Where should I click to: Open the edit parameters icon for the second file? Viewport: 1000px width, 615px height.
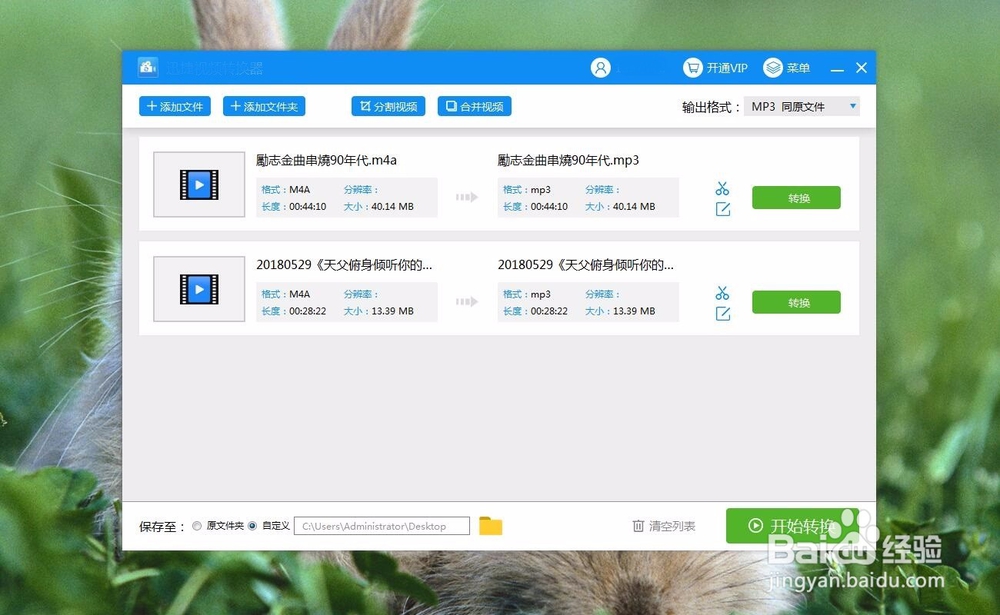click(722, 312)
